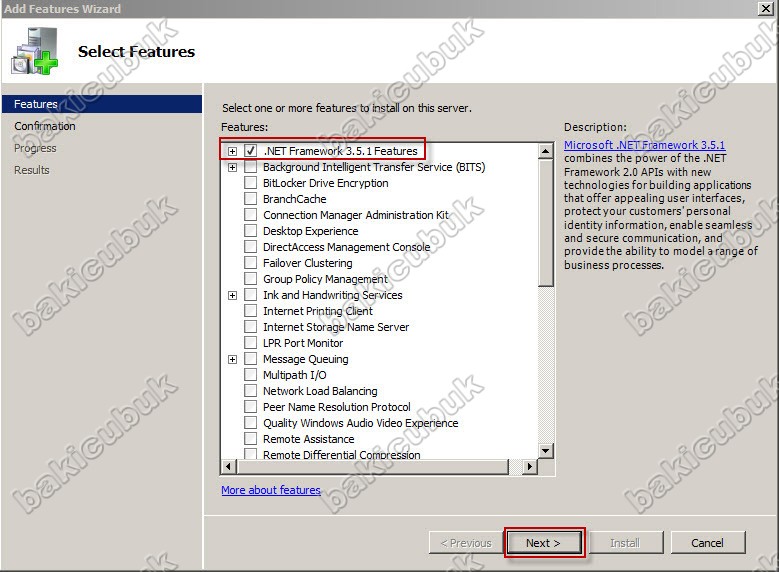Expand Ink and Handwriting Services node
779x572 pixels.
[232, 295]
